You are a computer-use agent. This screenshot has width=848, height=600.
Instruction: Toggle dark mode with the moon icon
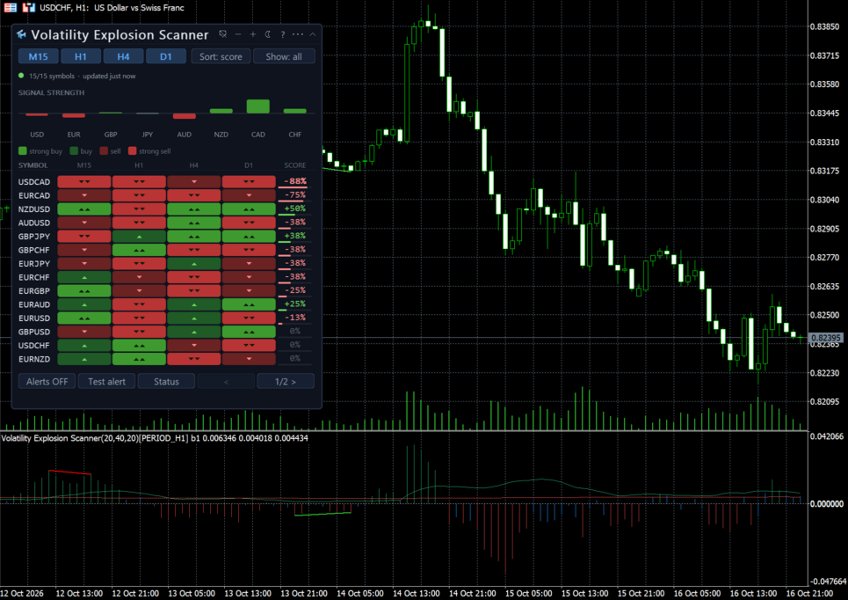coord(268,34)
